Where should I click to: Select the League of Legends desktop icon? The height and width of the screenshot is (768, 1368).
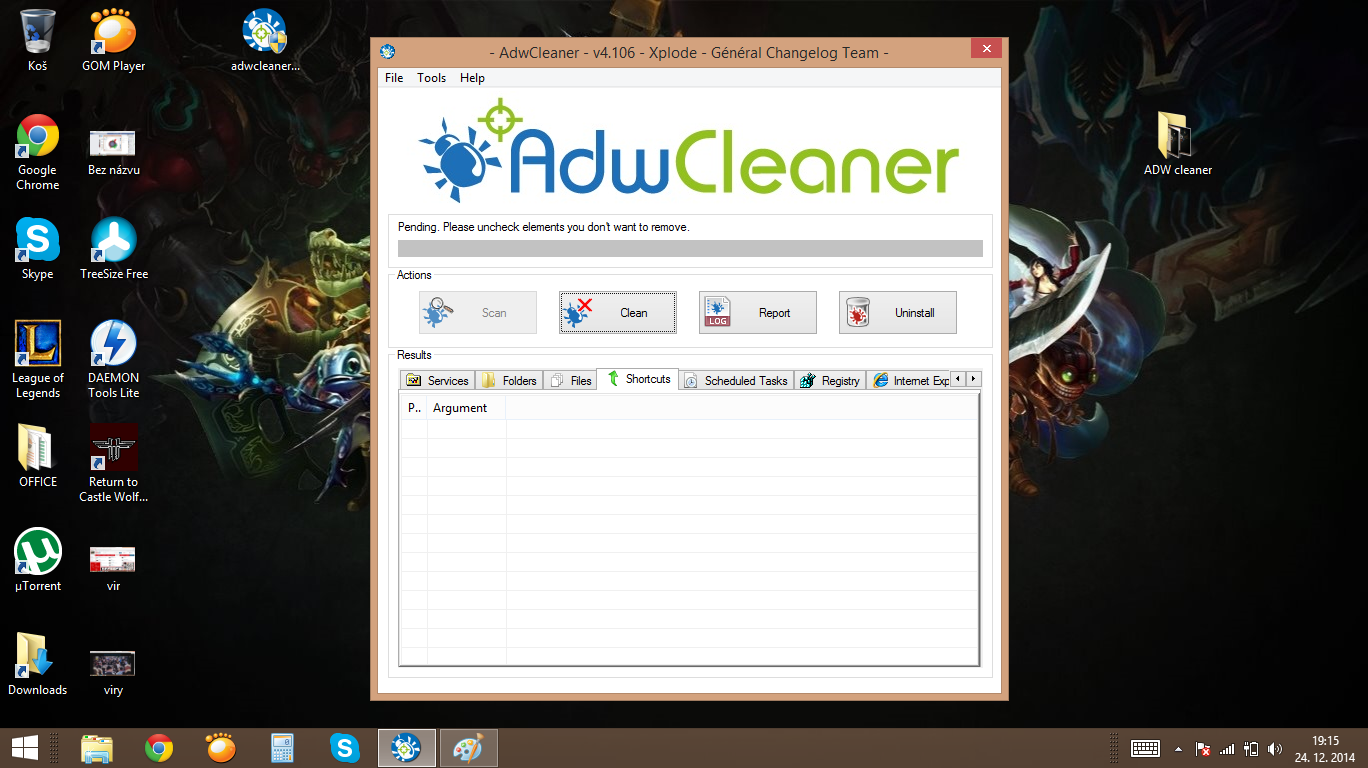pyautogui.click(x=38, y=360)
